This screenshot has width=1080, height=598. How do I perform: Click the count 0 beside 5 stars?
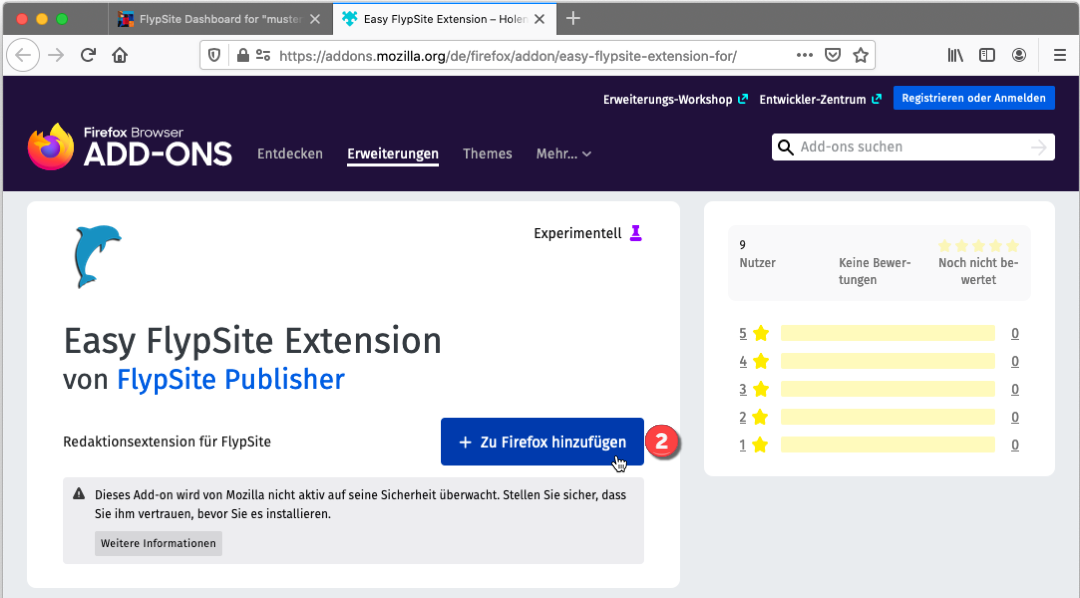tap(1015, 333)
